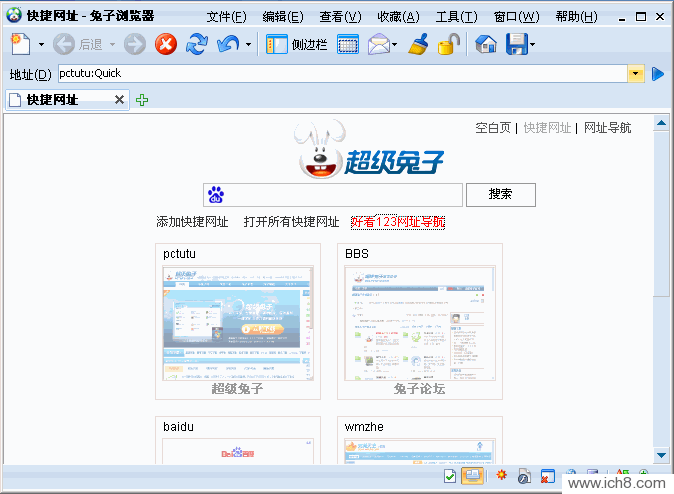
Task: Open the undo dropdown arrow
Action: (248, 44)
